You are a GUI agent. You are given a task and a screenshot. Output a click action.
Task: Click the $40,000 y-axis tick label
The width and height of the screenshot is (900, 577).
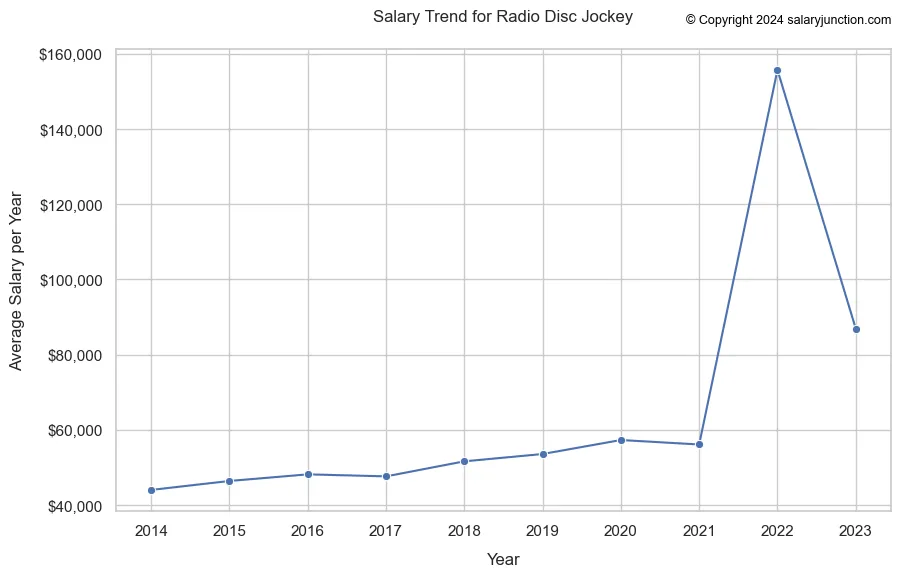[74, 506]
